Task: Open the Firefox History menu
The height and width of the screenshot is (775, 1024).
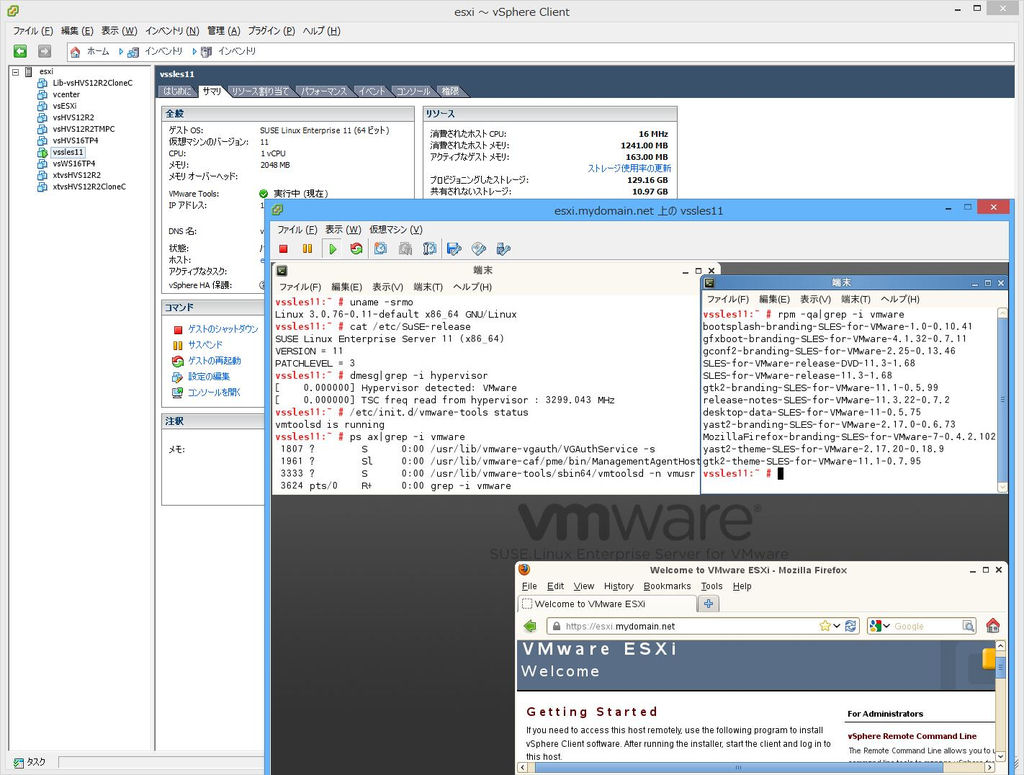Action: click(x=618, y=586)
